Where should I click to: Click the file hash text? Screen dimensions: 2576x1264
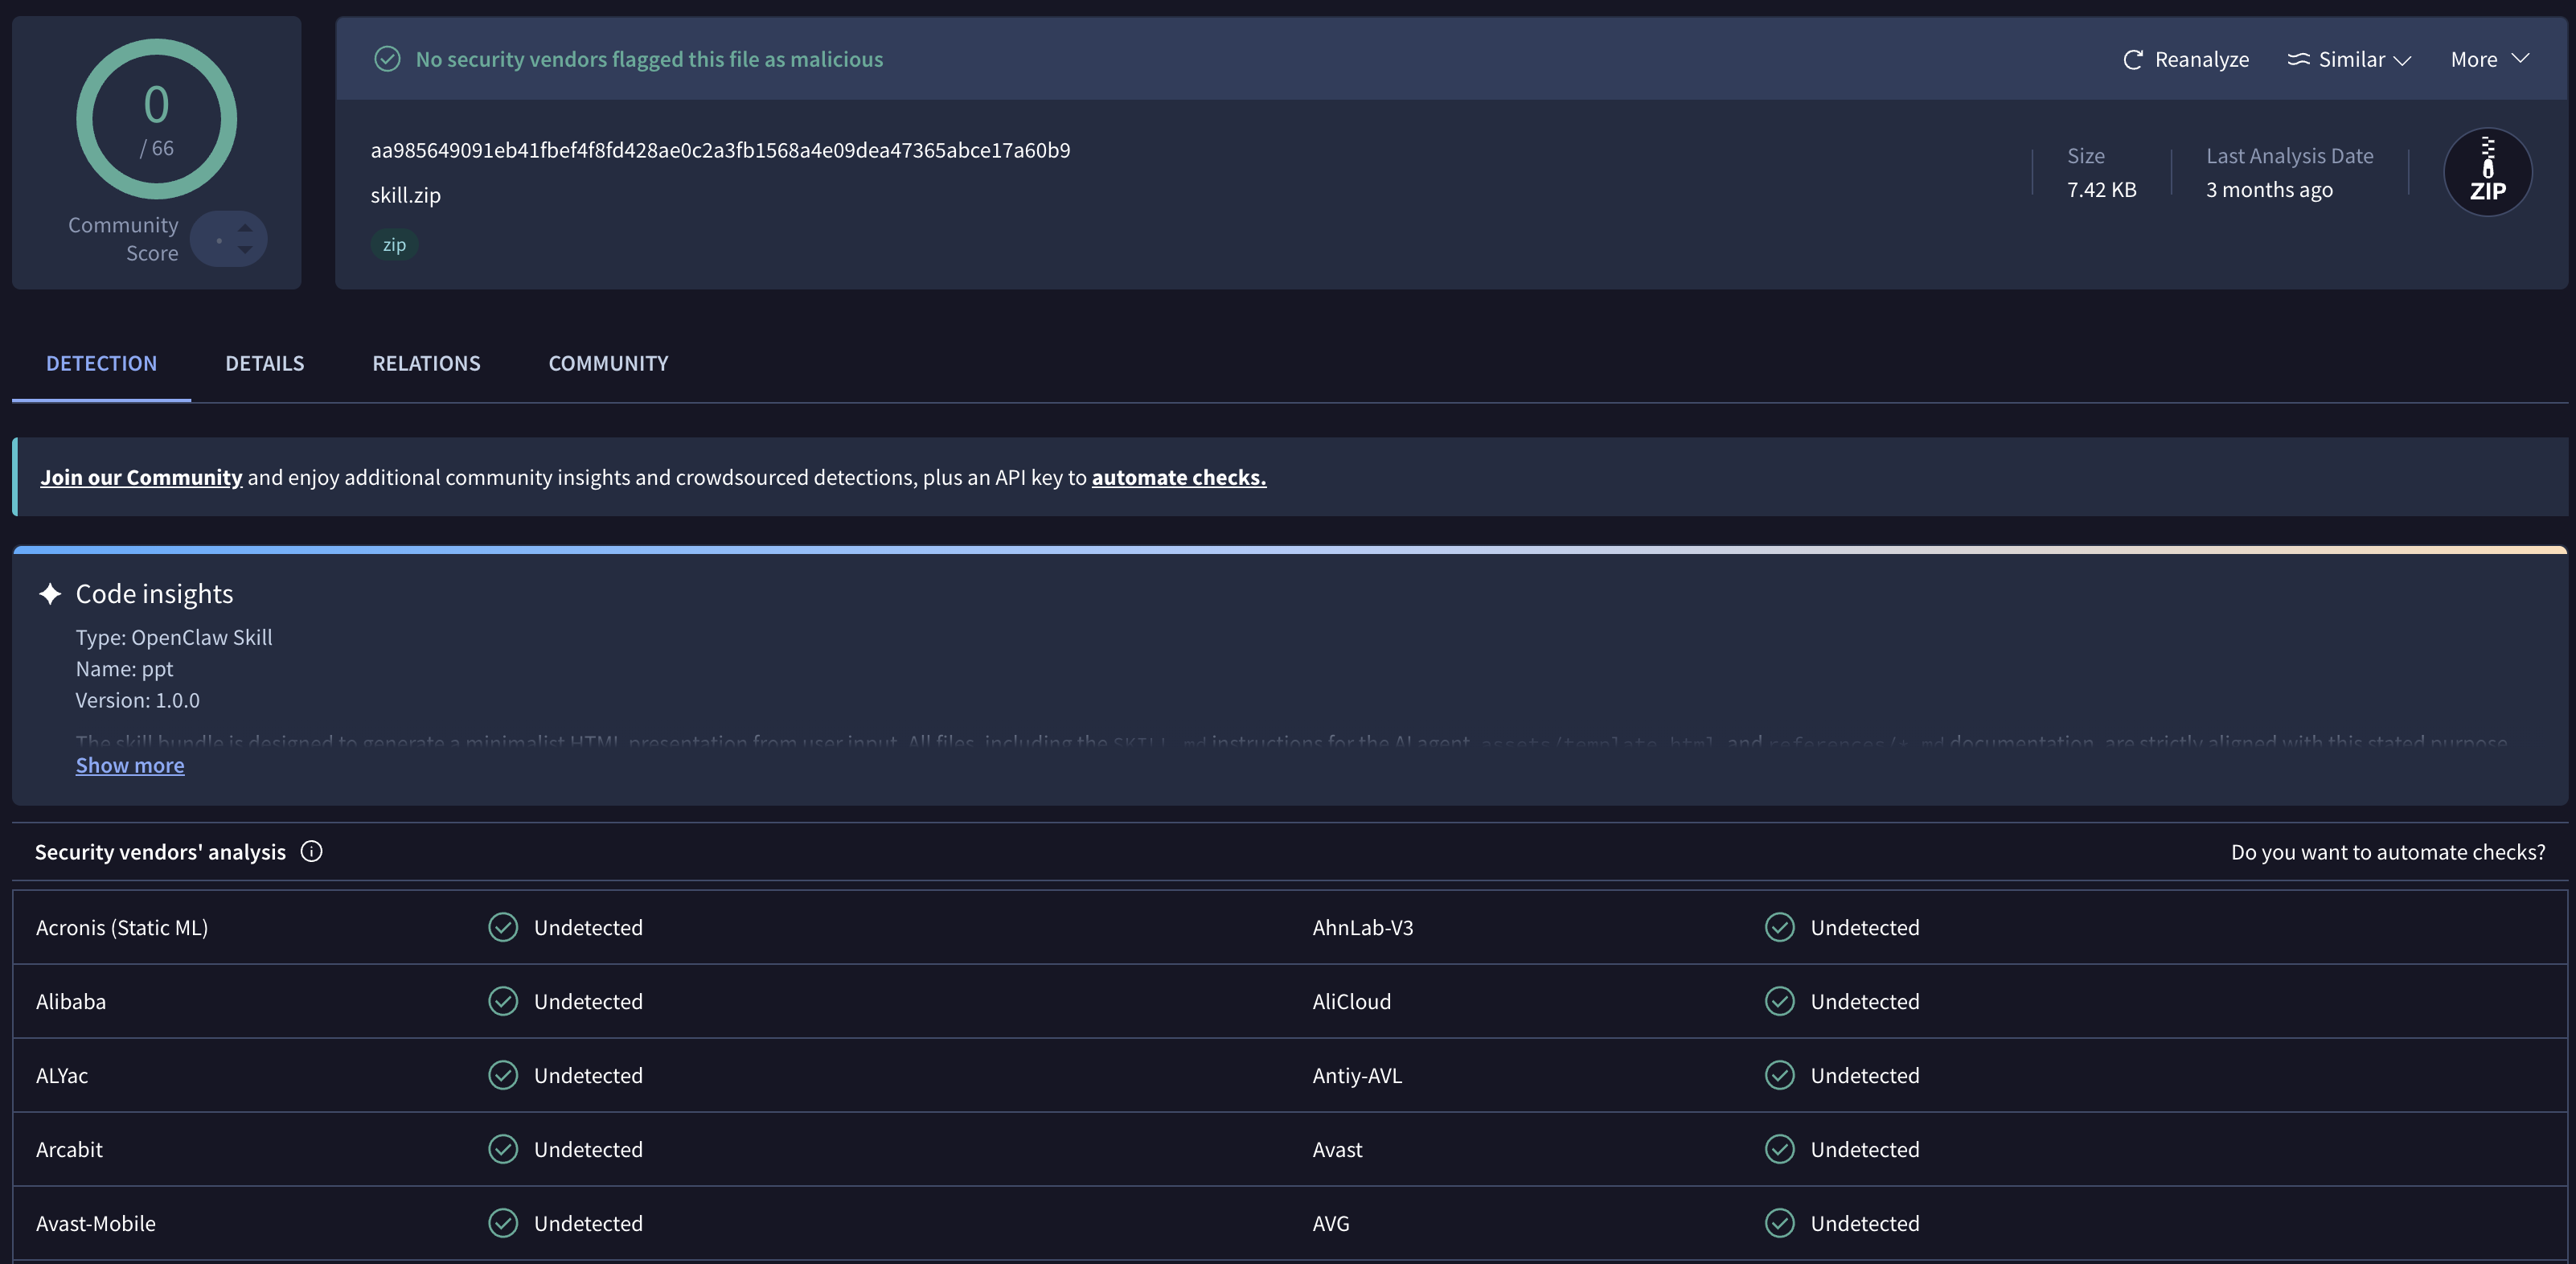pos(720,150)
